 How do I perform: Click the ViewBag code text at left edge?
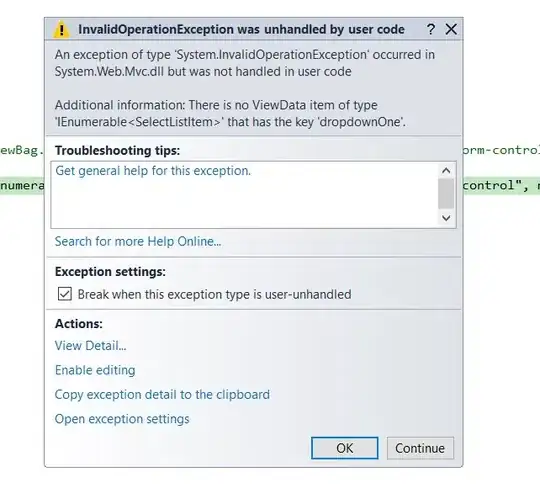tap(22, 150)
